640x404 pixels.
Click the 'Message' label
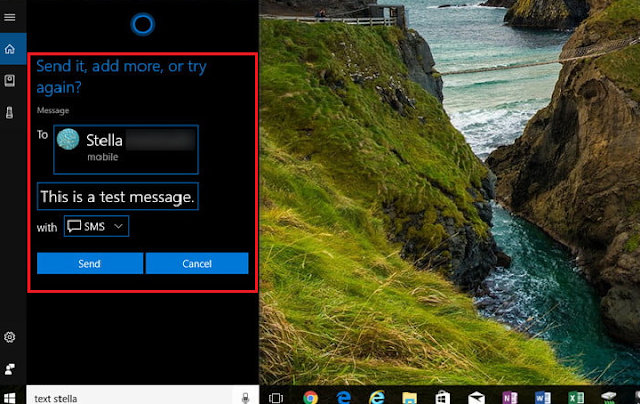53,111
